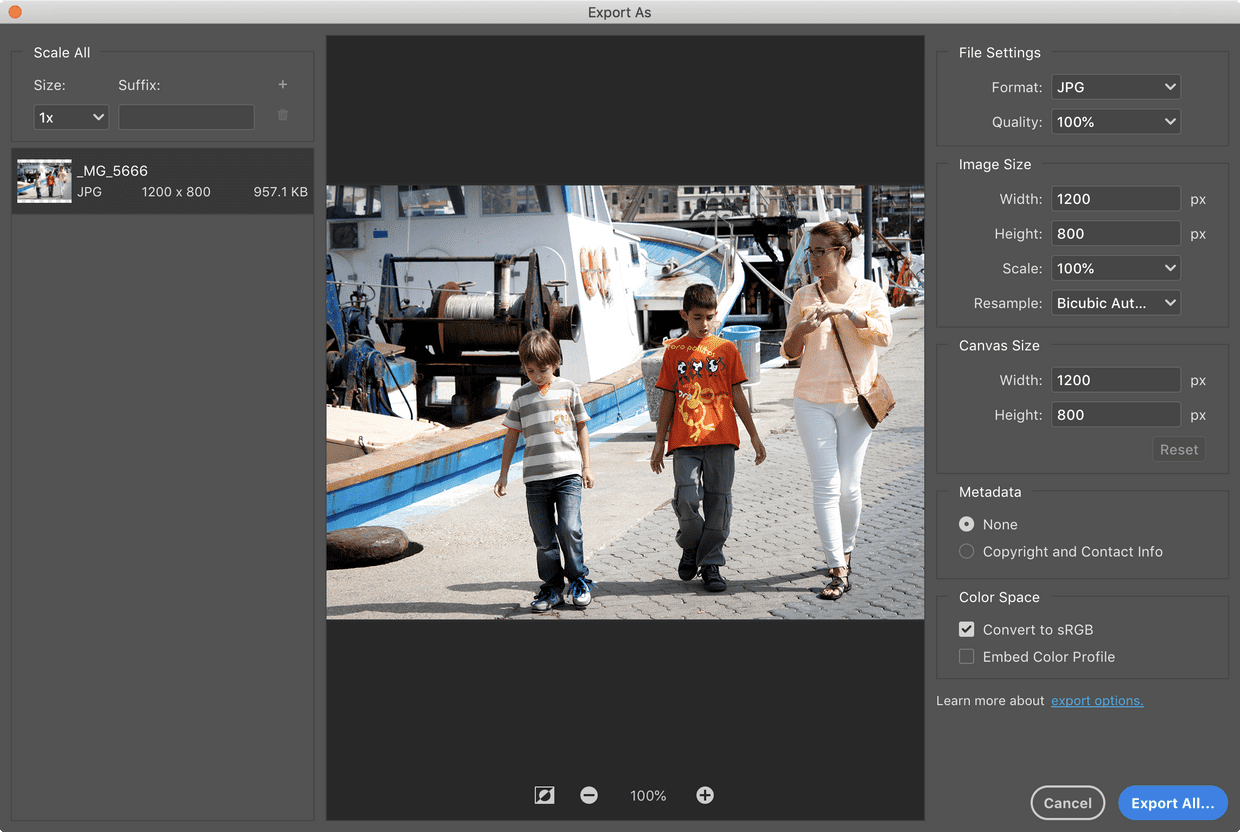Open the Size 1x dropdown
This screenshot has width=1240, height=832.
(x=71, y=117)
